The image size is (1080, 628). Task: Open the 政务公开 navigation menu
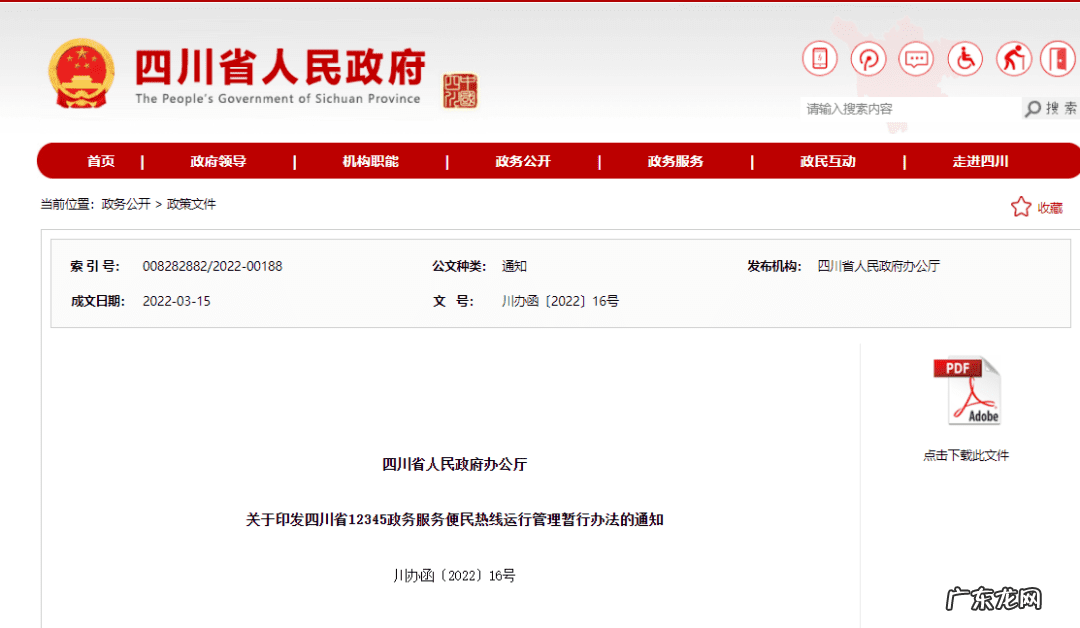click(x=522, y=160)
